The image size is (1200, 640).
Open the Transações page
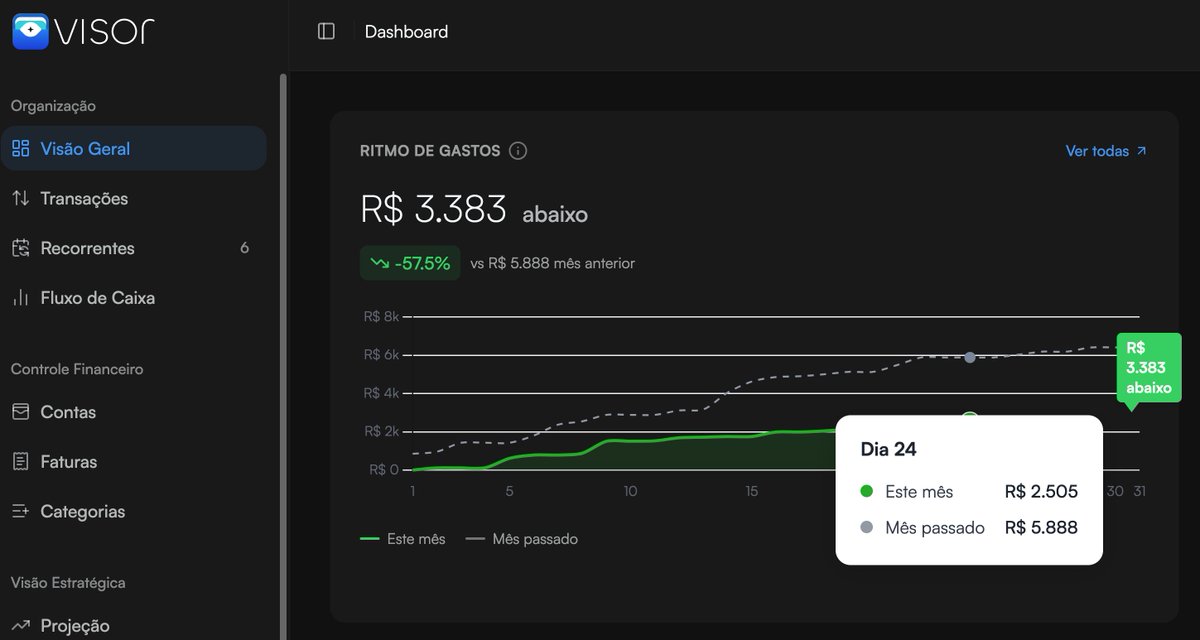point(134,198)
